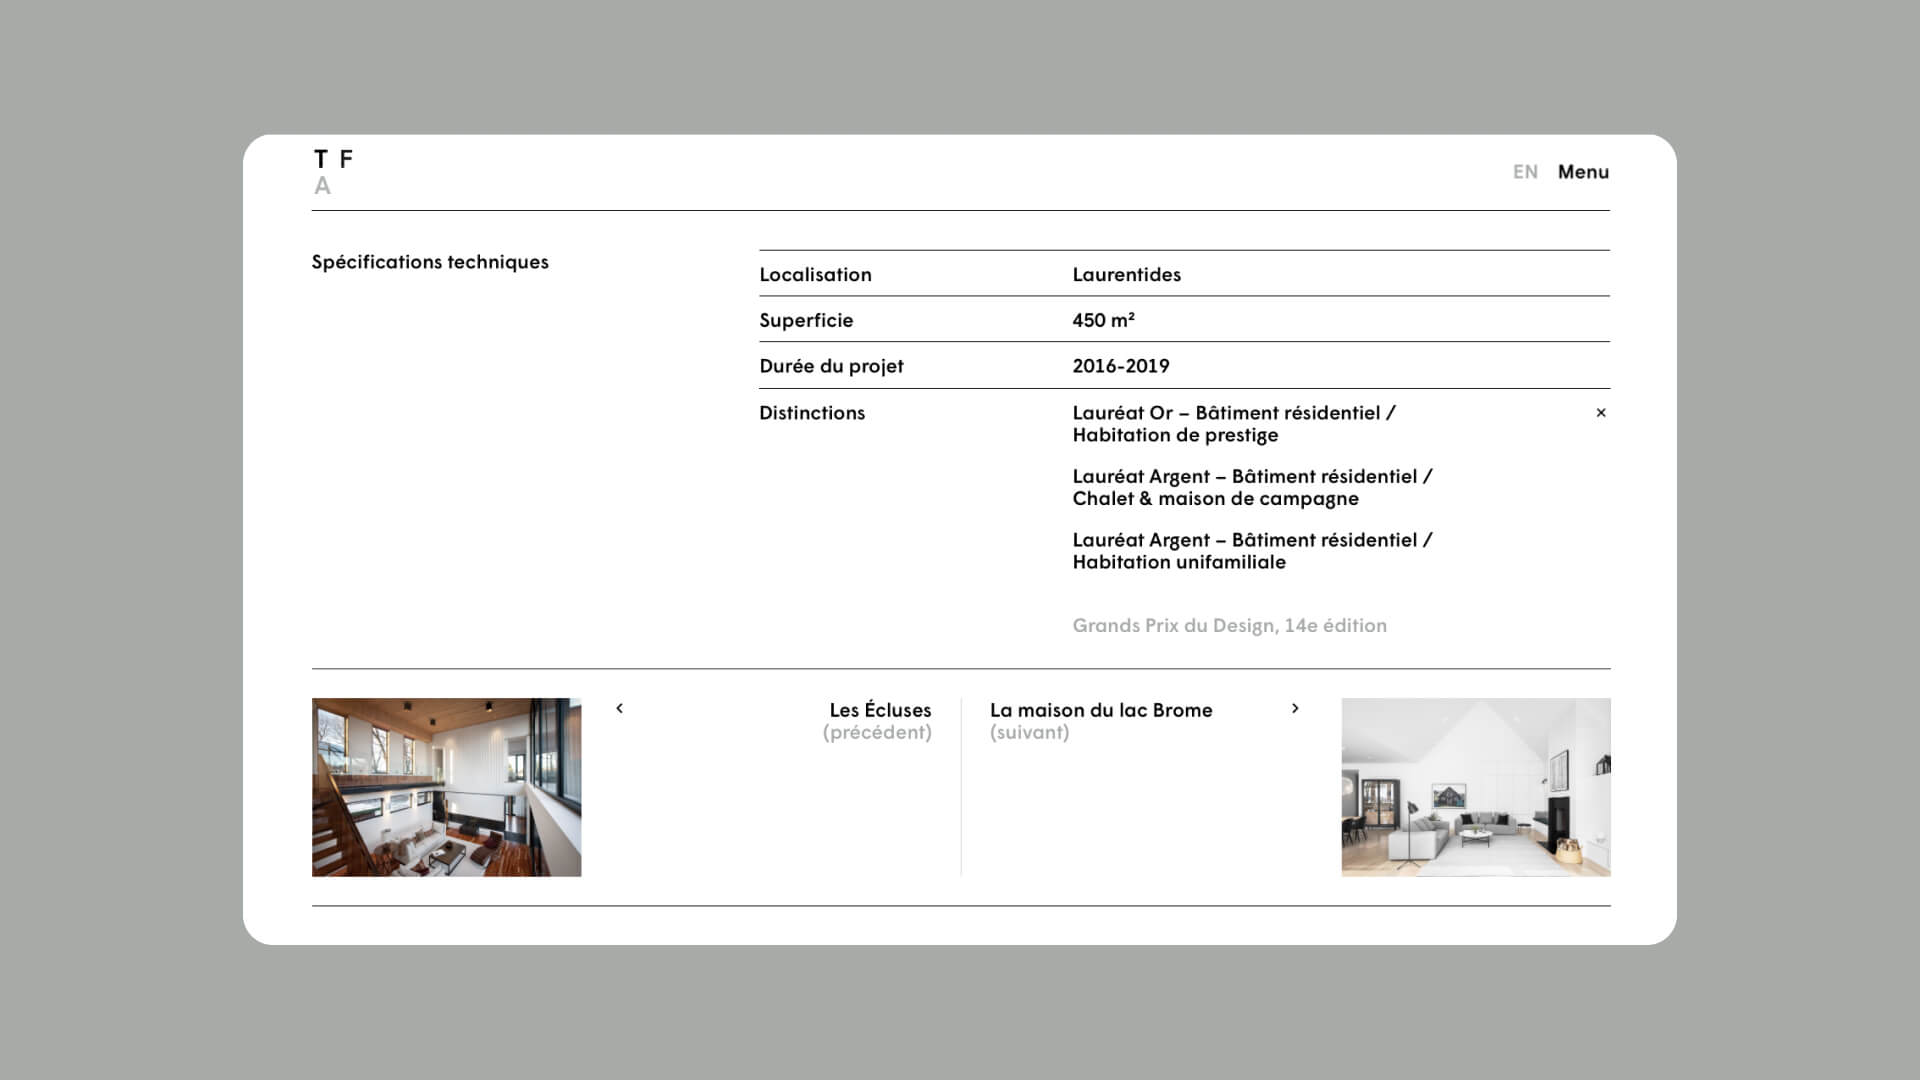Click the Laurentides location value
1920x1080 pixels.
point(1126,274)
